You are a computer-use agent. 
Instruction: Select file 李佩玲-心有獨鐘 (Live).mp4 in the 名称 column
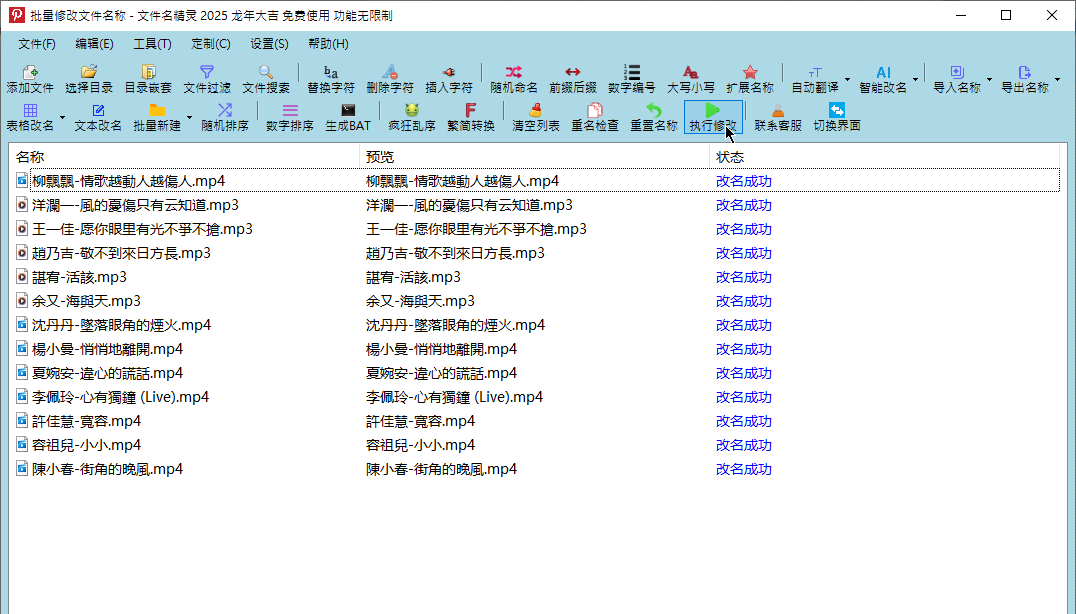(121, 397)
